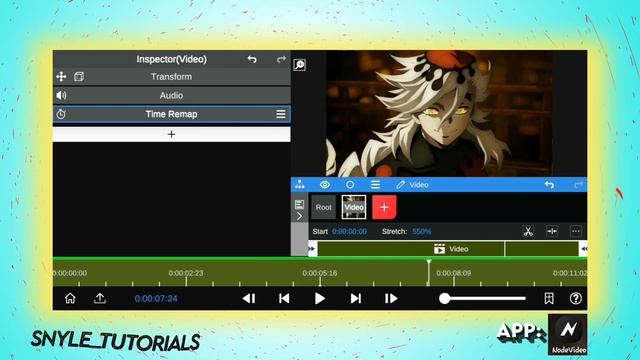Undo in the Inspector header

tap(252, 60)
